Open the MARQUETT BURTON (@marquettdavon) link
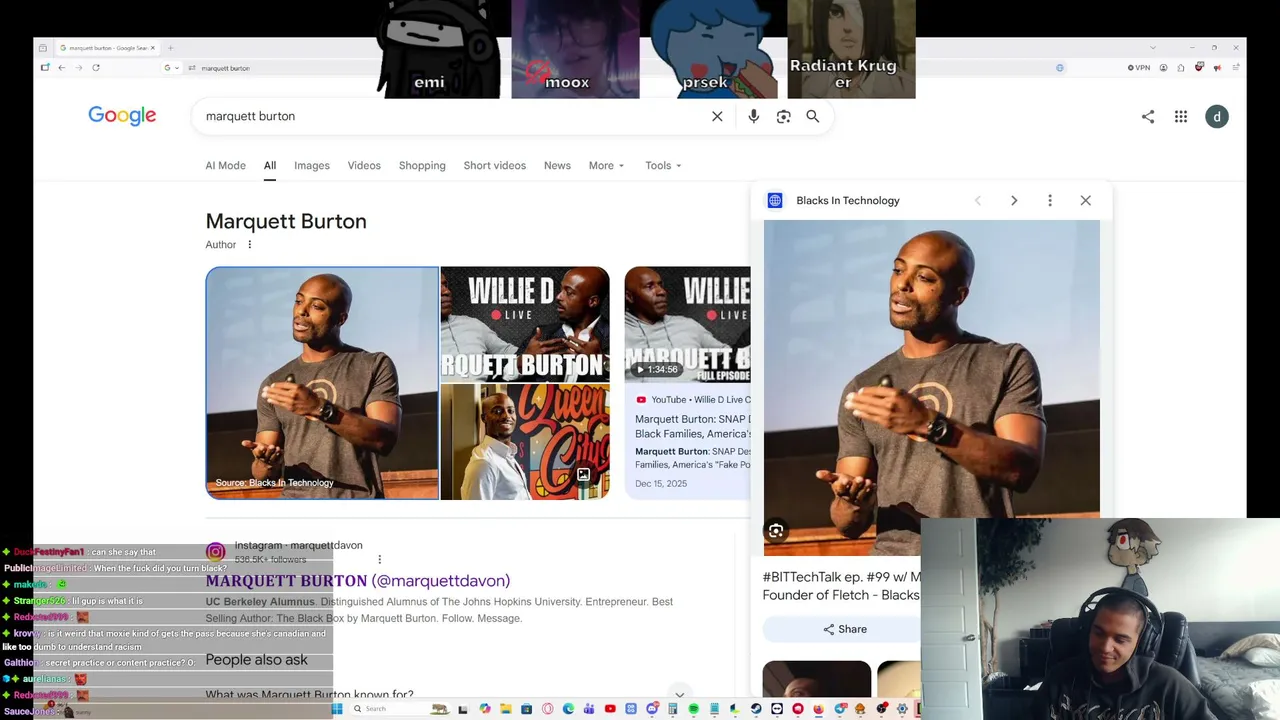Image resolution: width=1280 pixels, height=720 pixels. pos(358,581)
